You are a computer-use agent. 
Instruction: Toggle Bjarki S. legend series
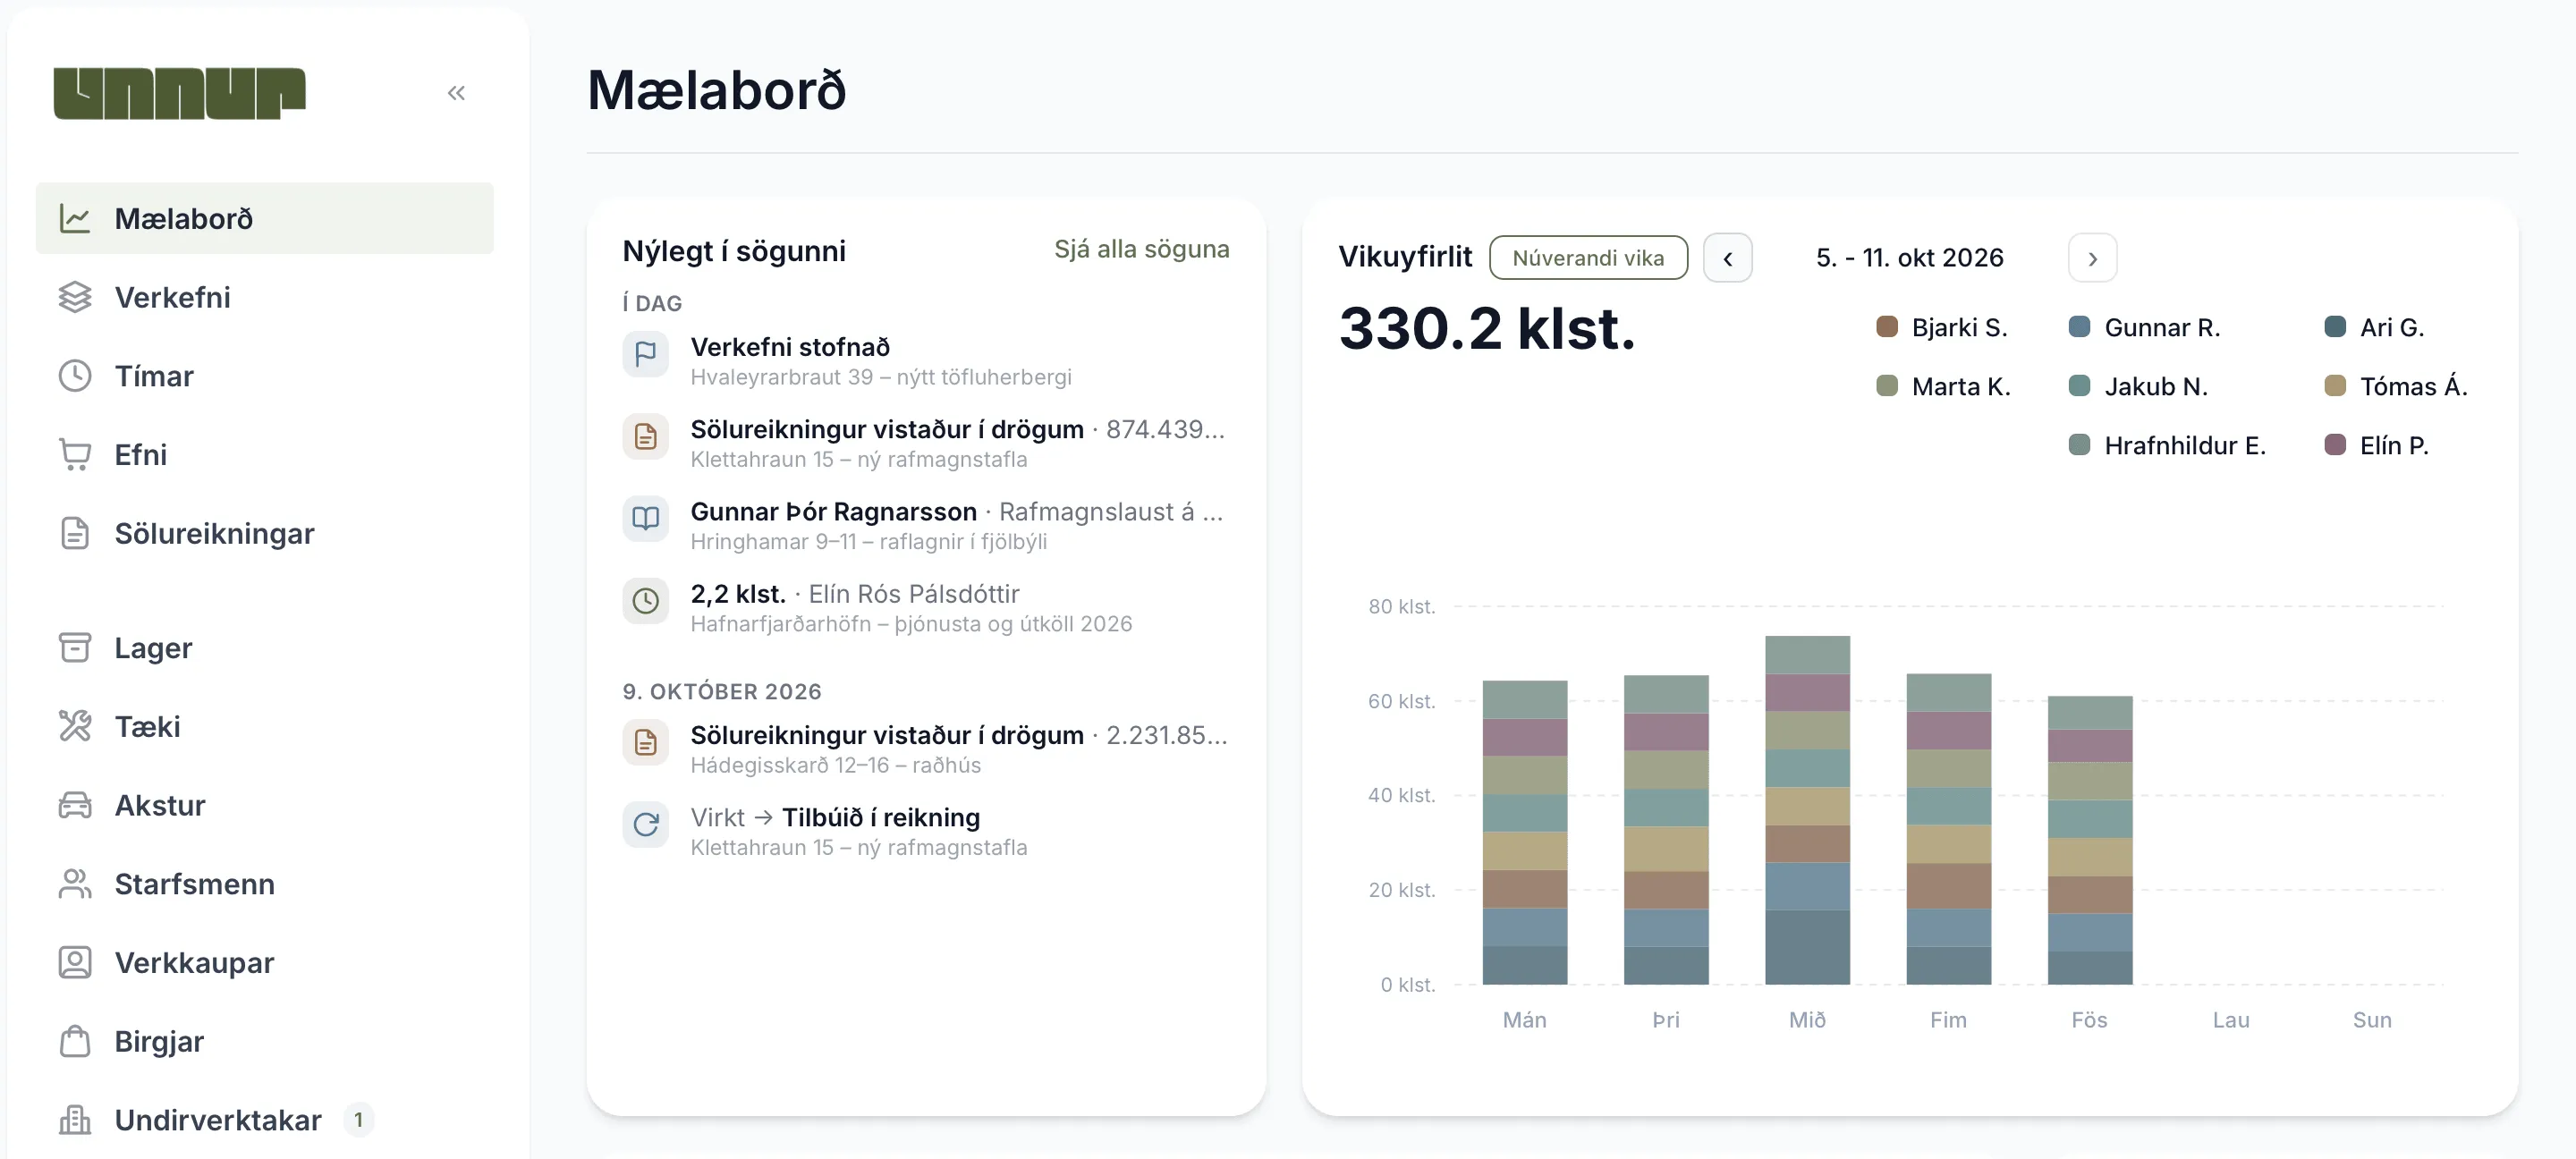1941,327
